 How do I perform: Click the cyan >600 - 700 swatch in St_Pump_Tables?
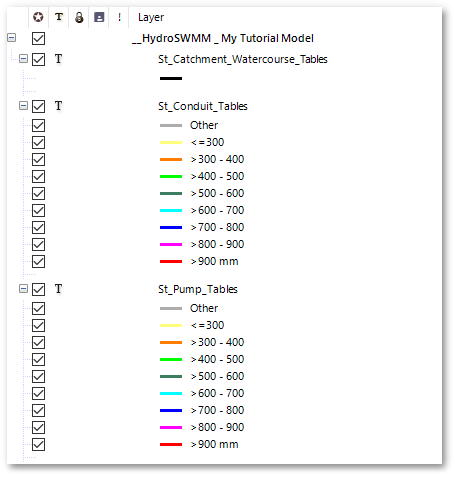(171, 394)
